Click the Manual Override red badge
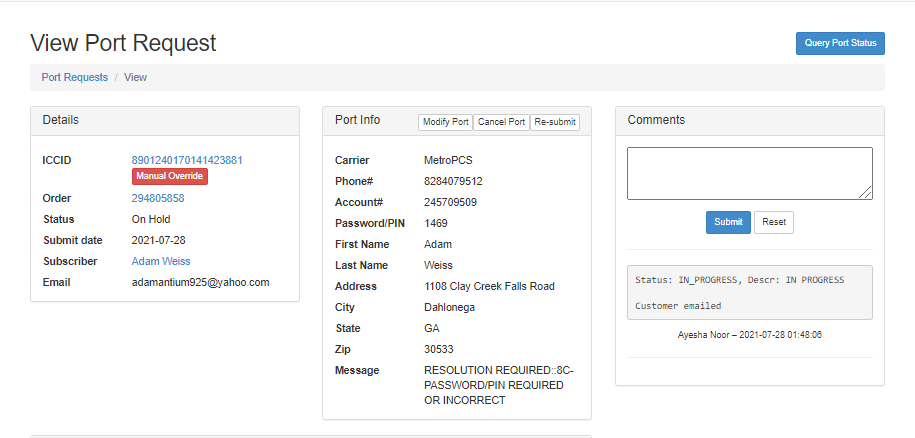This screenshot has height=438, width=915. click(x=169, y=176)
